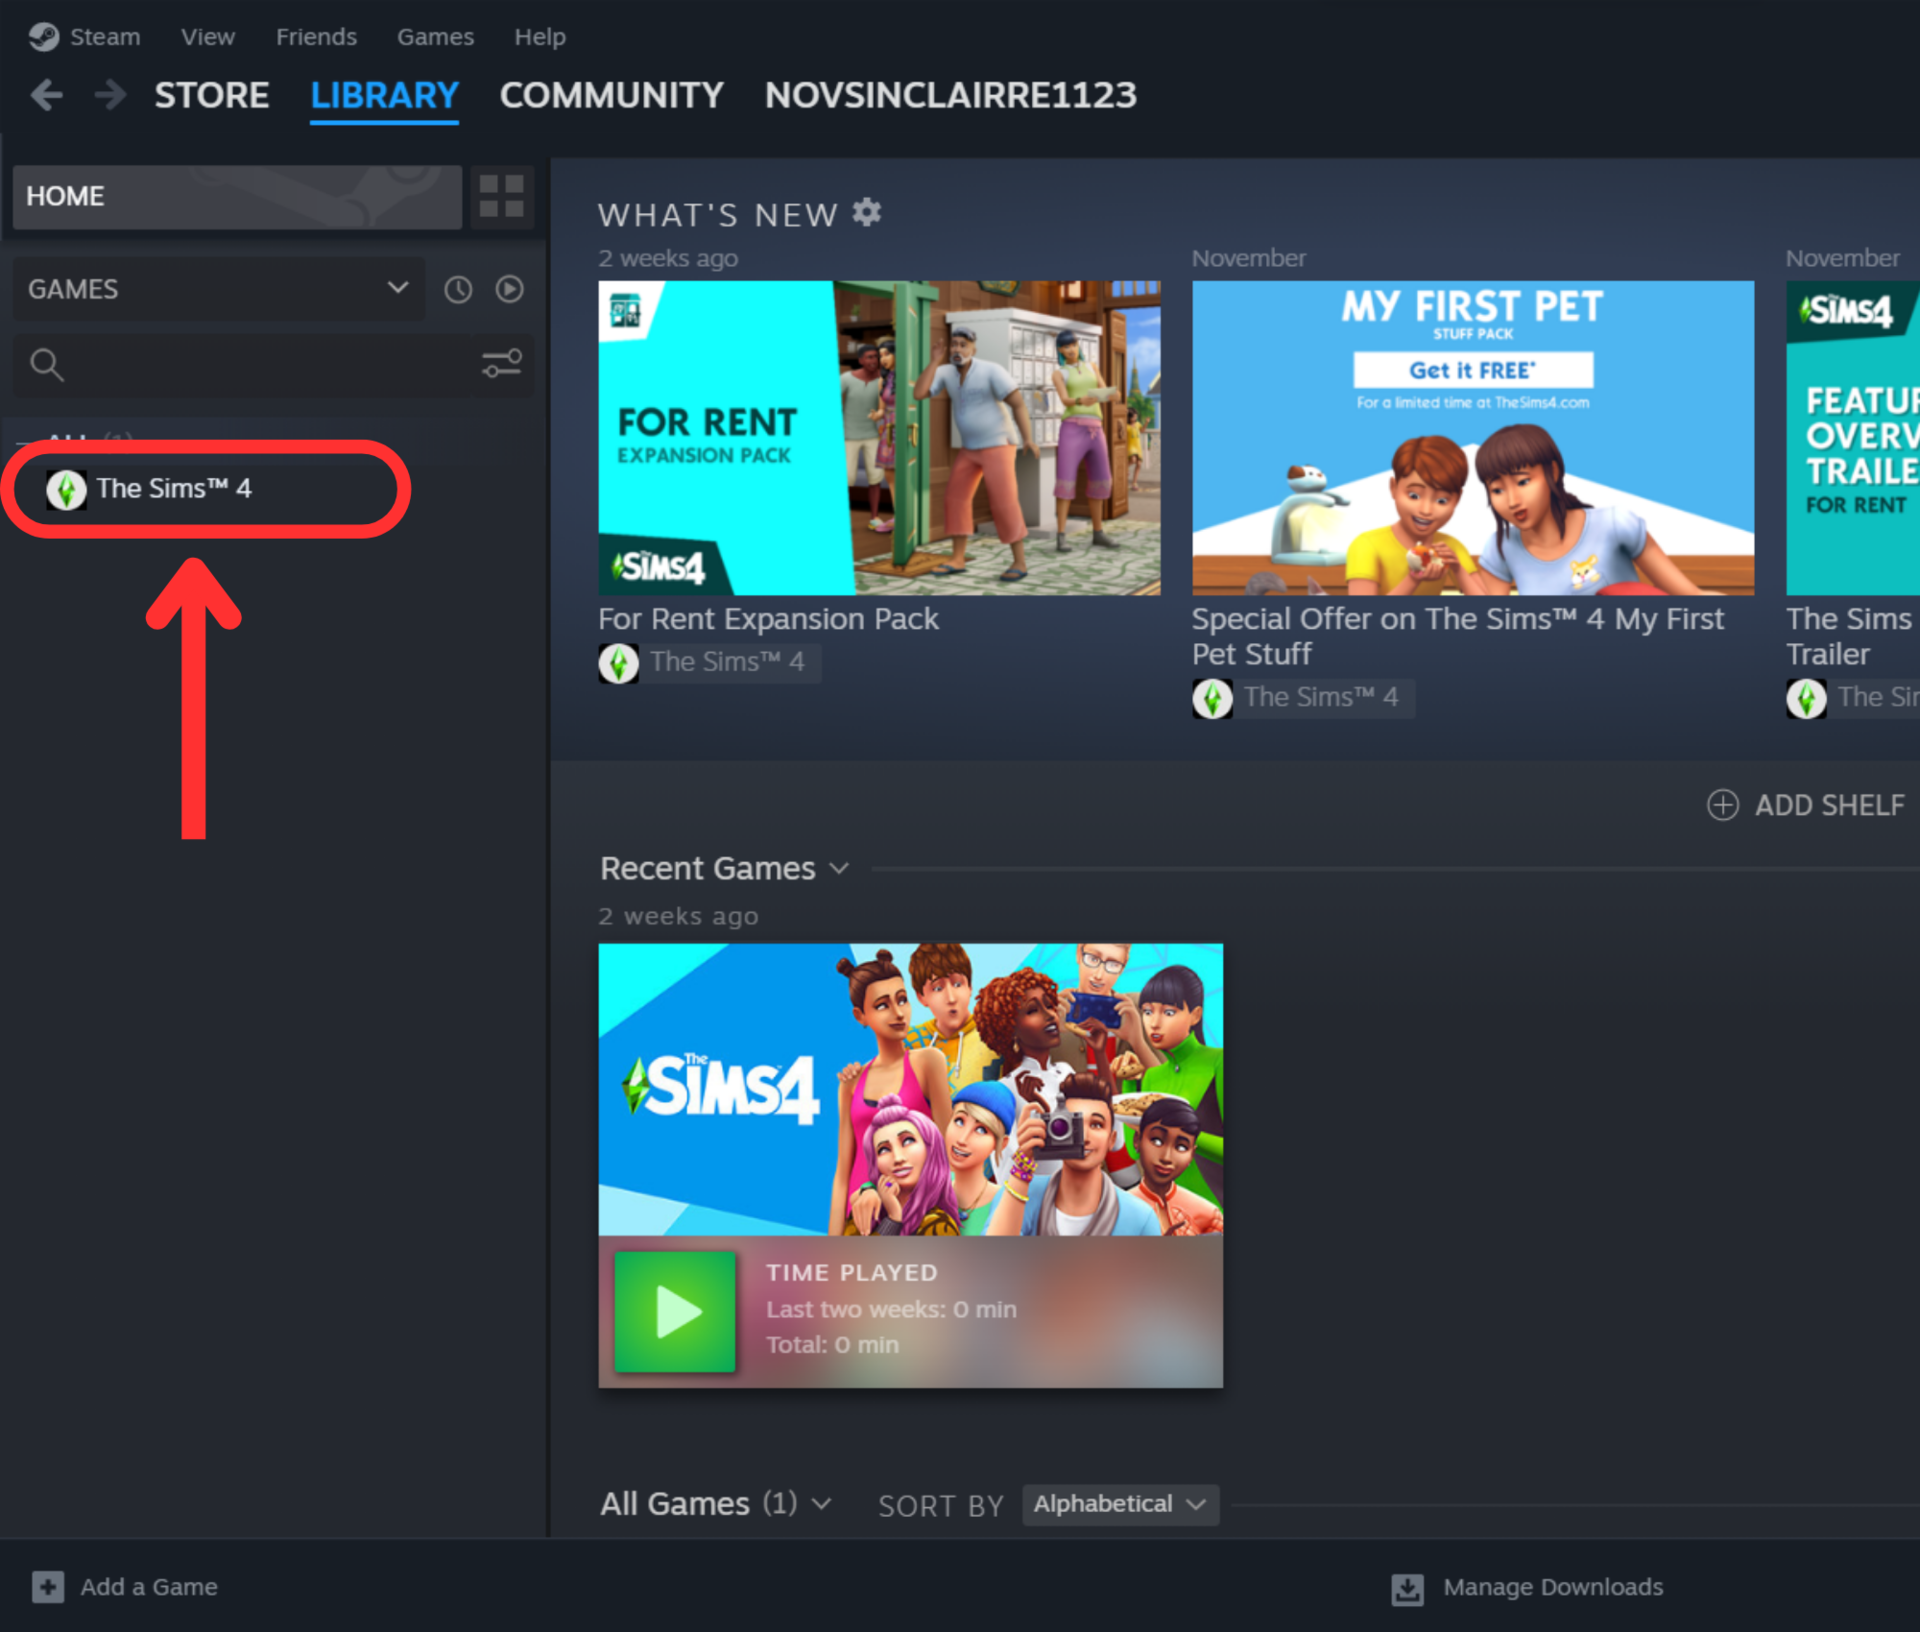This screenshot has height=1632, width=1920.
Task: Click the Manage Downloads icon
Action: (x=1407, y=1588)
